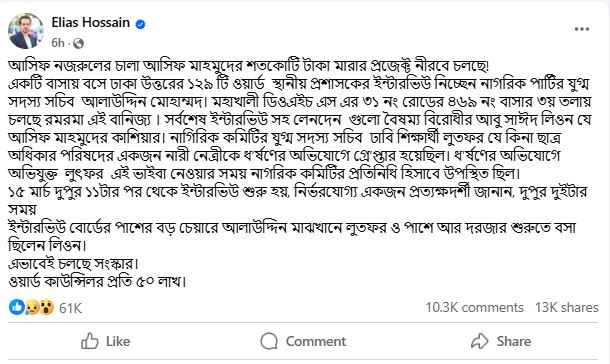Click the blue thumbs-up reaction emoji

tap(16, 307)
